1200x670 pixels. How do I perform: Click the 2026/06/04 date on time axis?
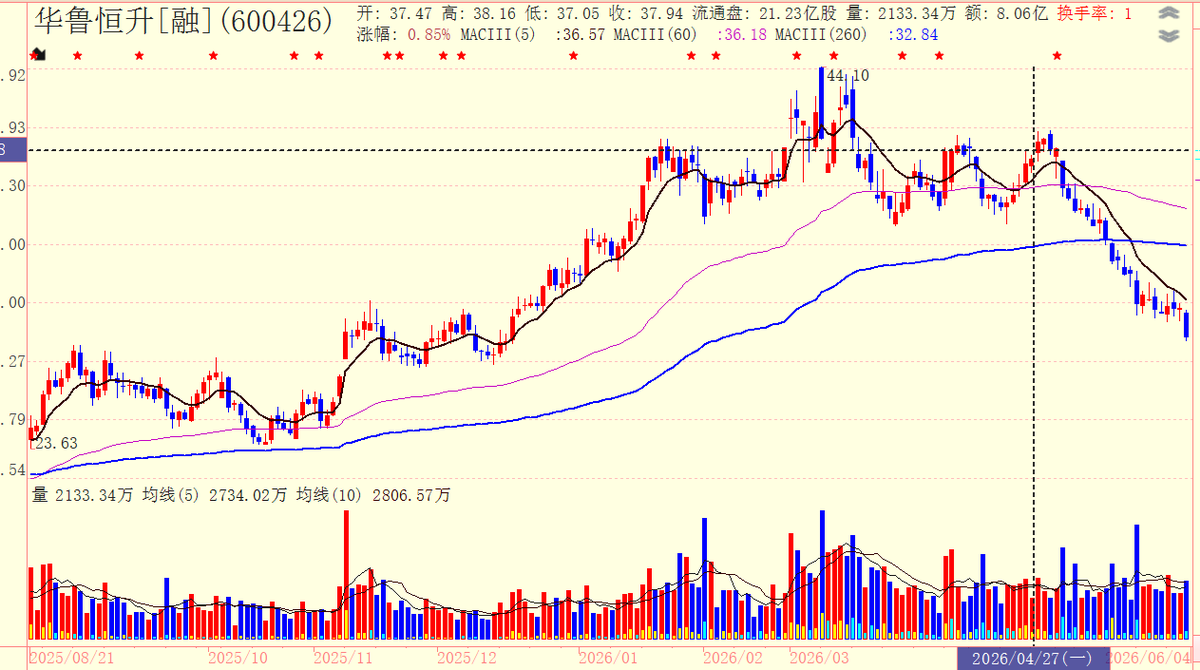pos(1150,658)
